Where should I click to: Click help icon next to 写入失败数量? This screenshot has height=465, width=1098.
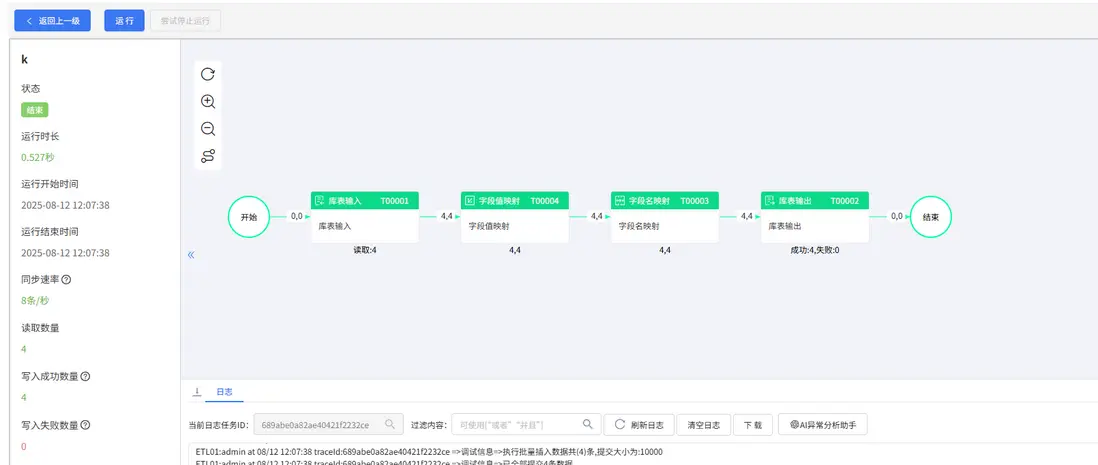85,425
